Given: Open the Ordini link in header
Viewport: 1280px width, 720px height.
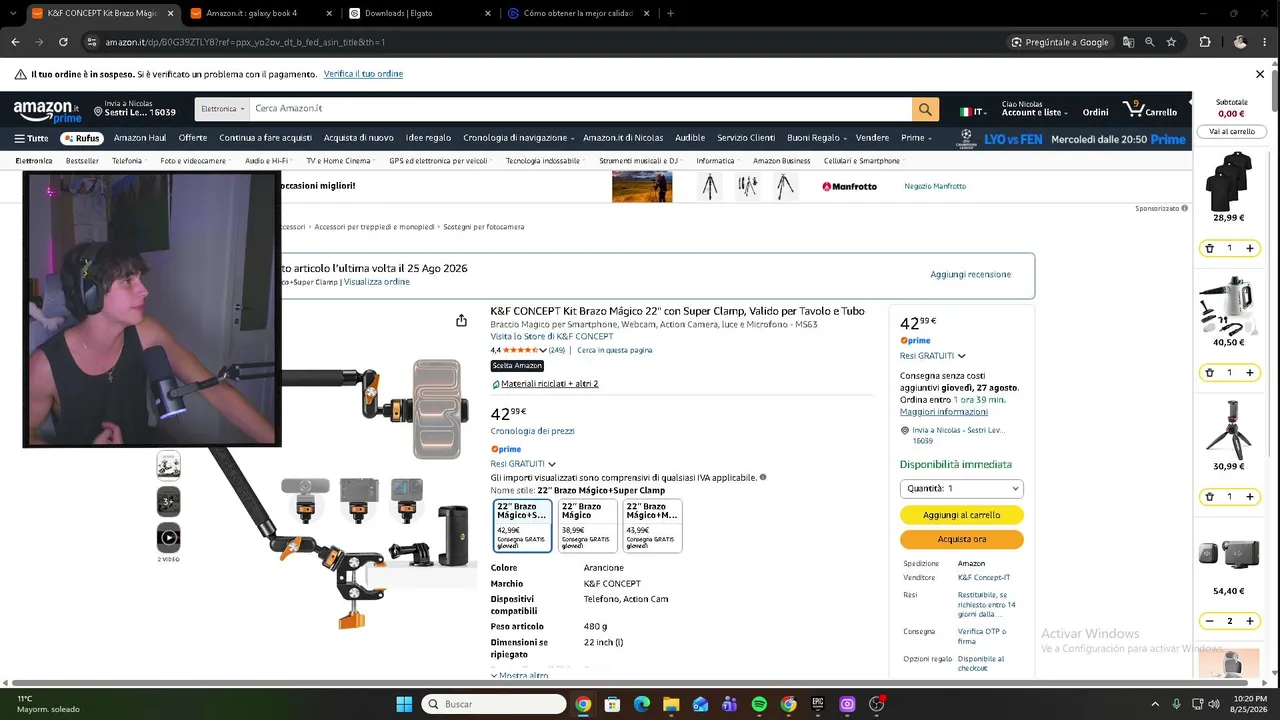Looking at the screenshot, I should tap(1095, 112).
